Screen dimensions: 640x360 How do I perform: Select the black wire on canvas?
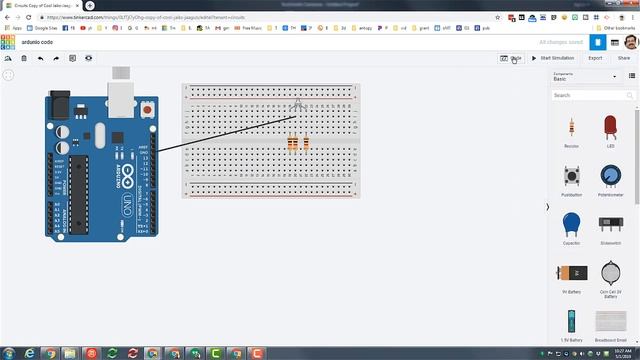point(227,133)
